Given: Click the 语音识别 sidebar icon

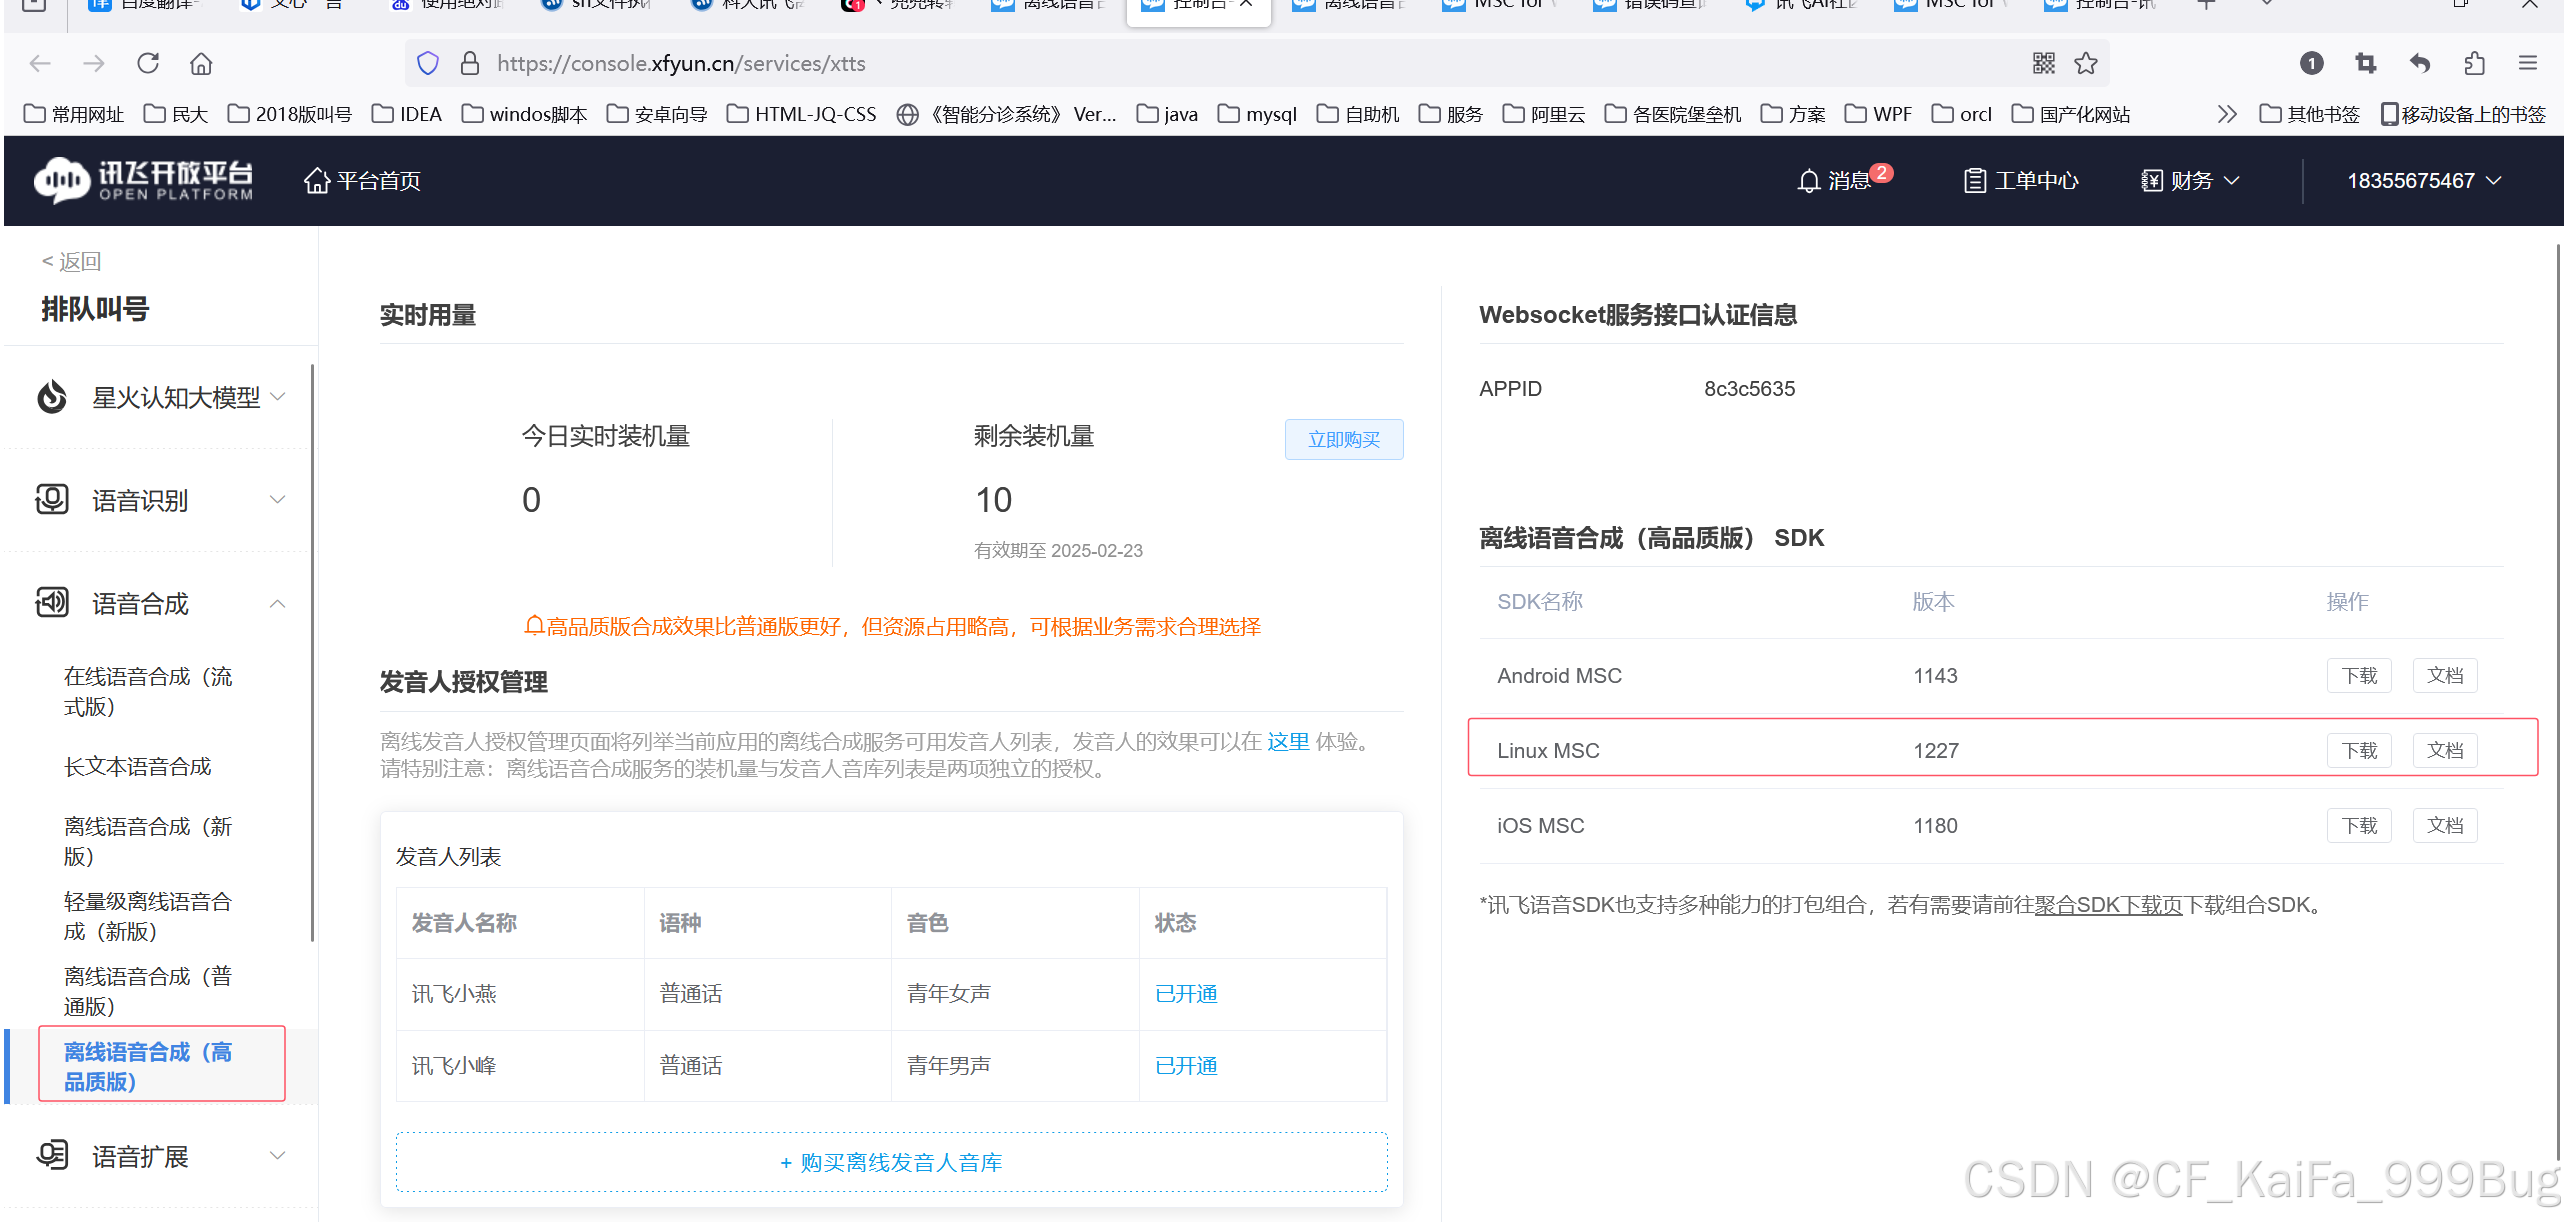Looking at the screenshot, I should pos(52,499).
